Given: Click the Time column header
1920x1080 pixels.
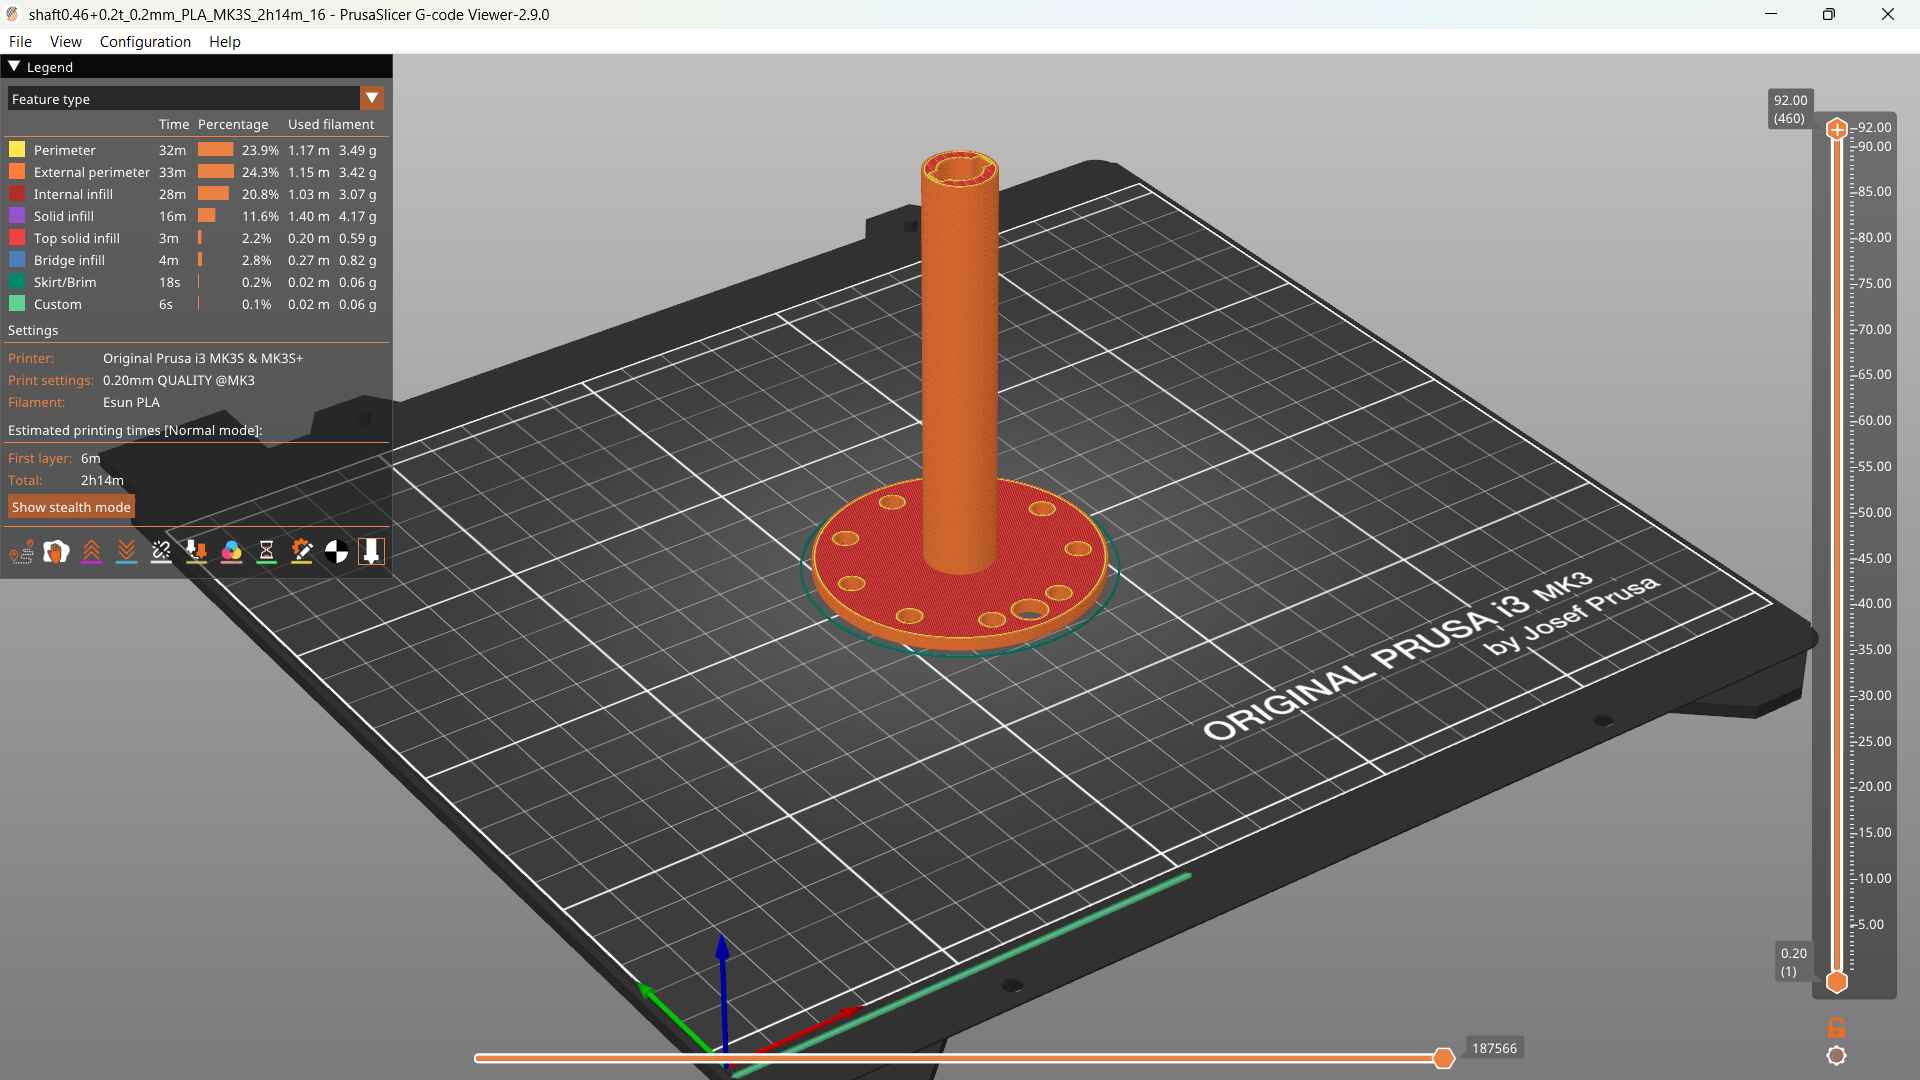Looking at the screenshot, I should [174, 124].
